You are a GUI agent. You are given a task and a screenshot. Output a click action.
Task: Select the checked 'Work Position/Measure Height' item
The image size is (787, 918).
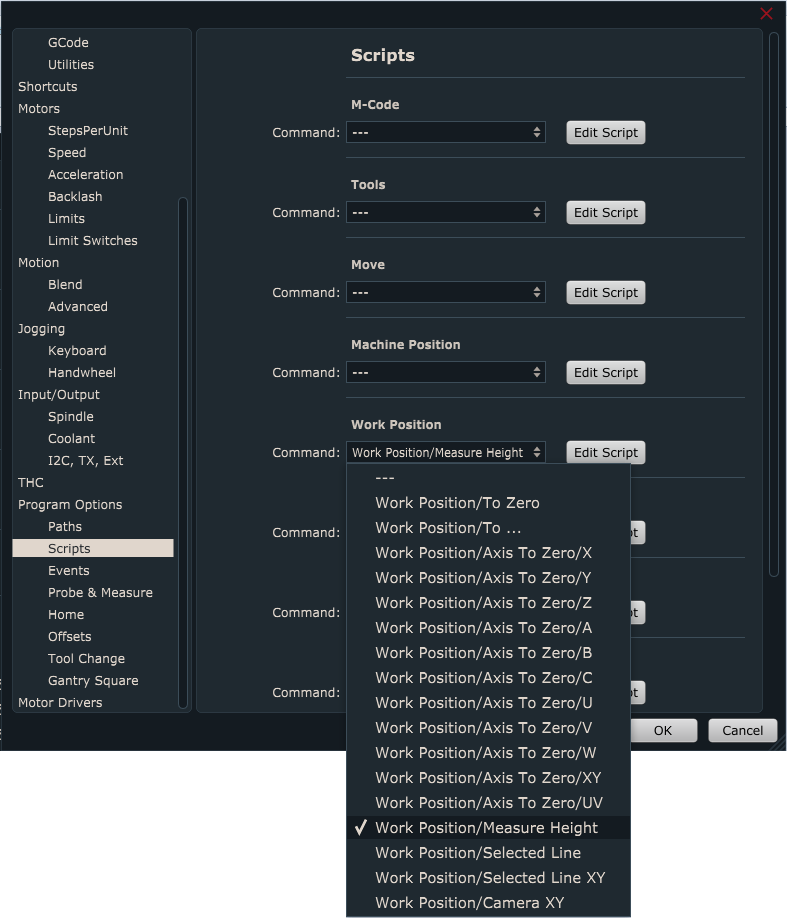click(486, 828)
